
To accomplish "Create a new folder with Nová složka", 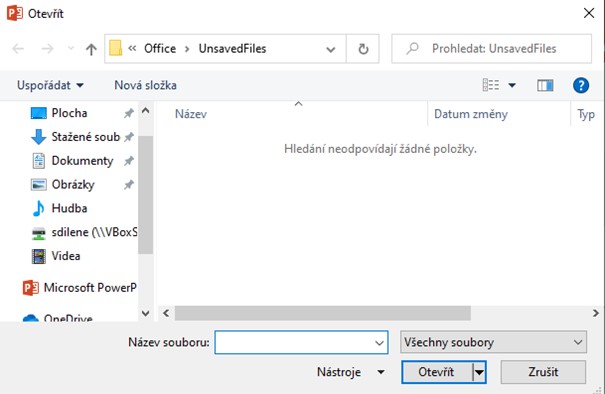I will 145,85.
